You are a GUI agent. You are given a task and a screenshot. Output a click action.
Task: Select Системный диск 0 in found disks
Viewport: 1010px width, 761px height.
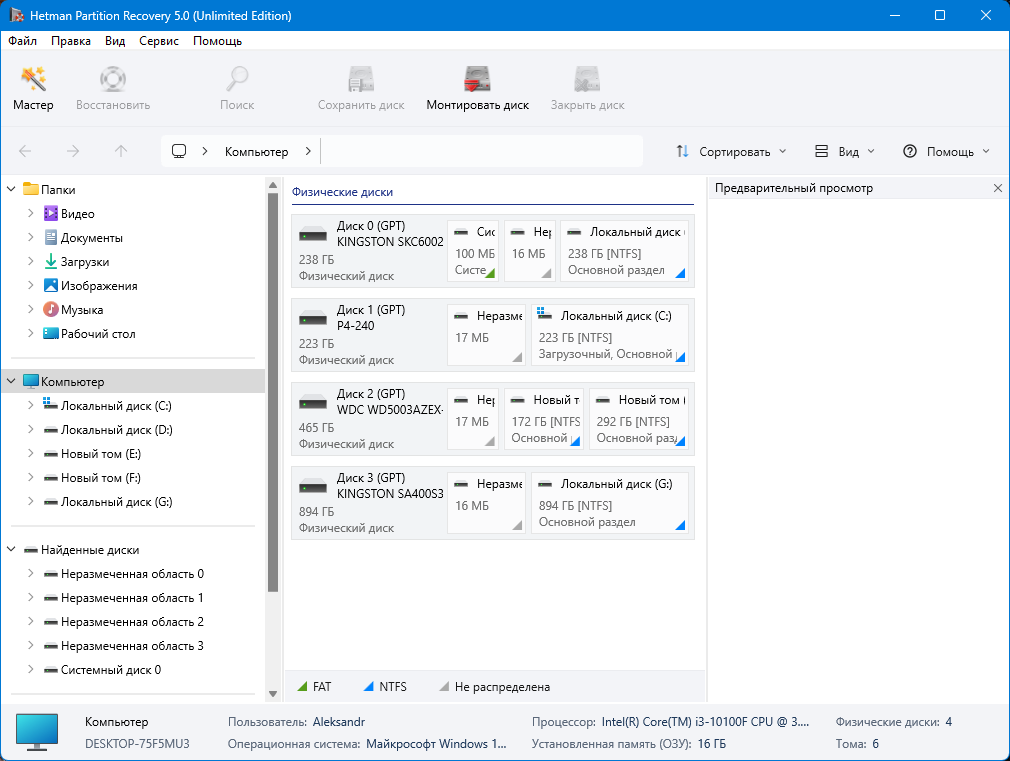pyautogui.click(x=110, y=670)
